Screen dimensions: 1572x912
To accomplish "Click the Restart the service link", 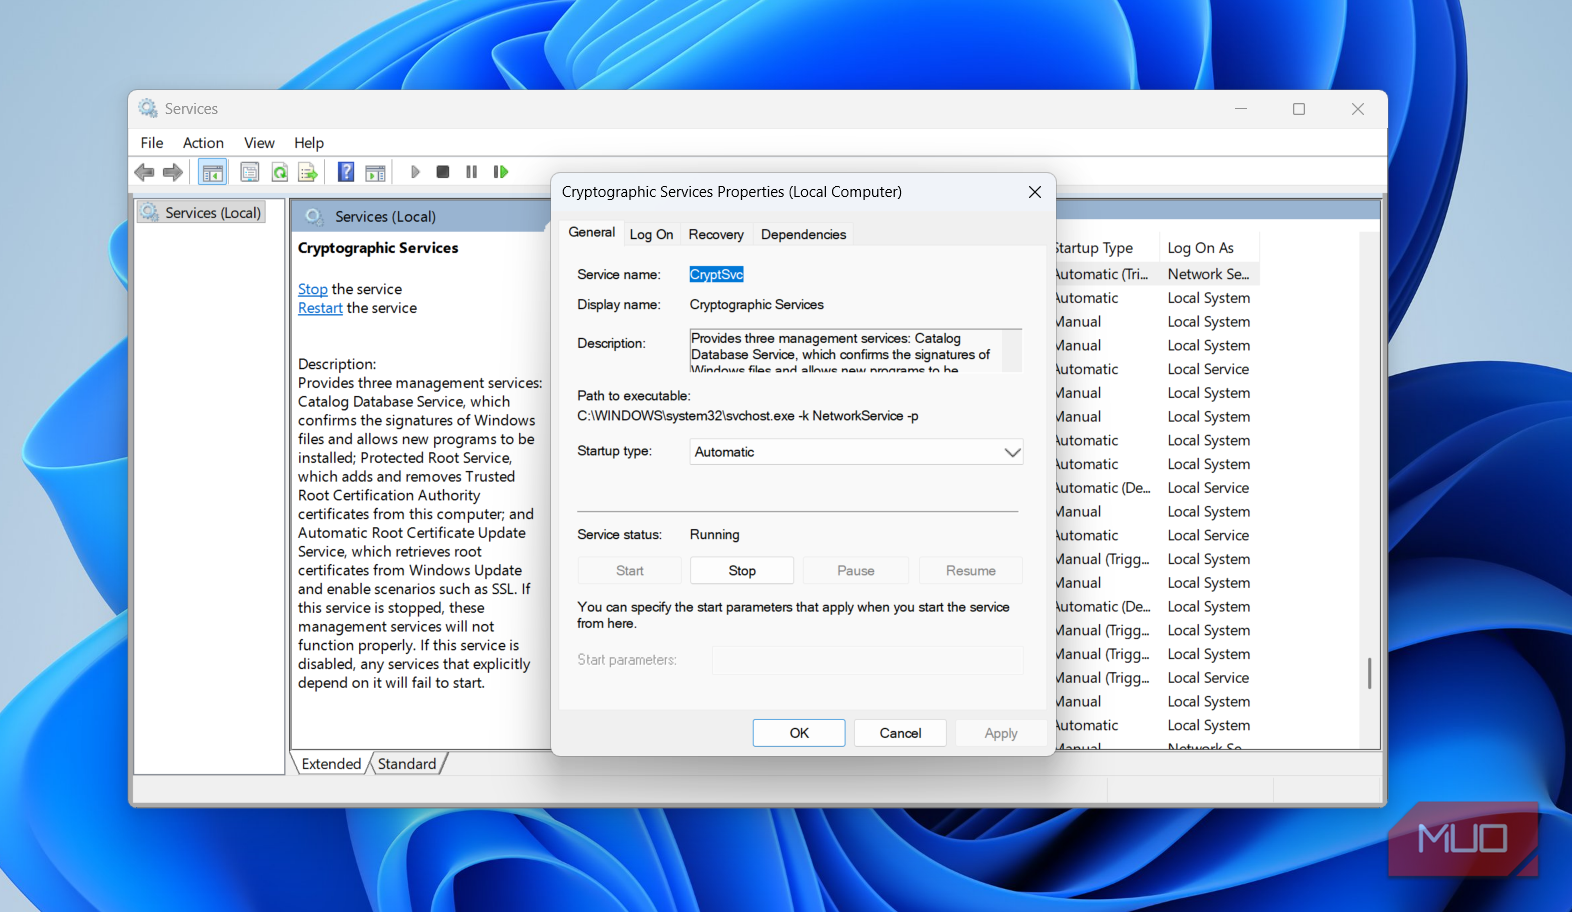I will coord(320,308).
